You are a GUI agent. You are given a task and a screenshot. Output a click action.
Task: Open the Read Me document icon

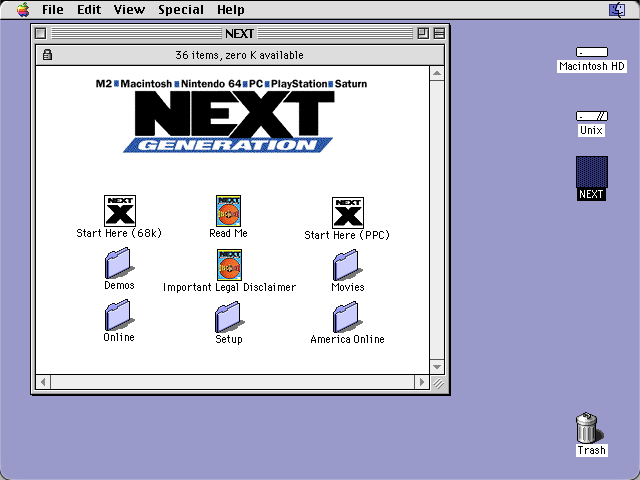coord(229,211)
